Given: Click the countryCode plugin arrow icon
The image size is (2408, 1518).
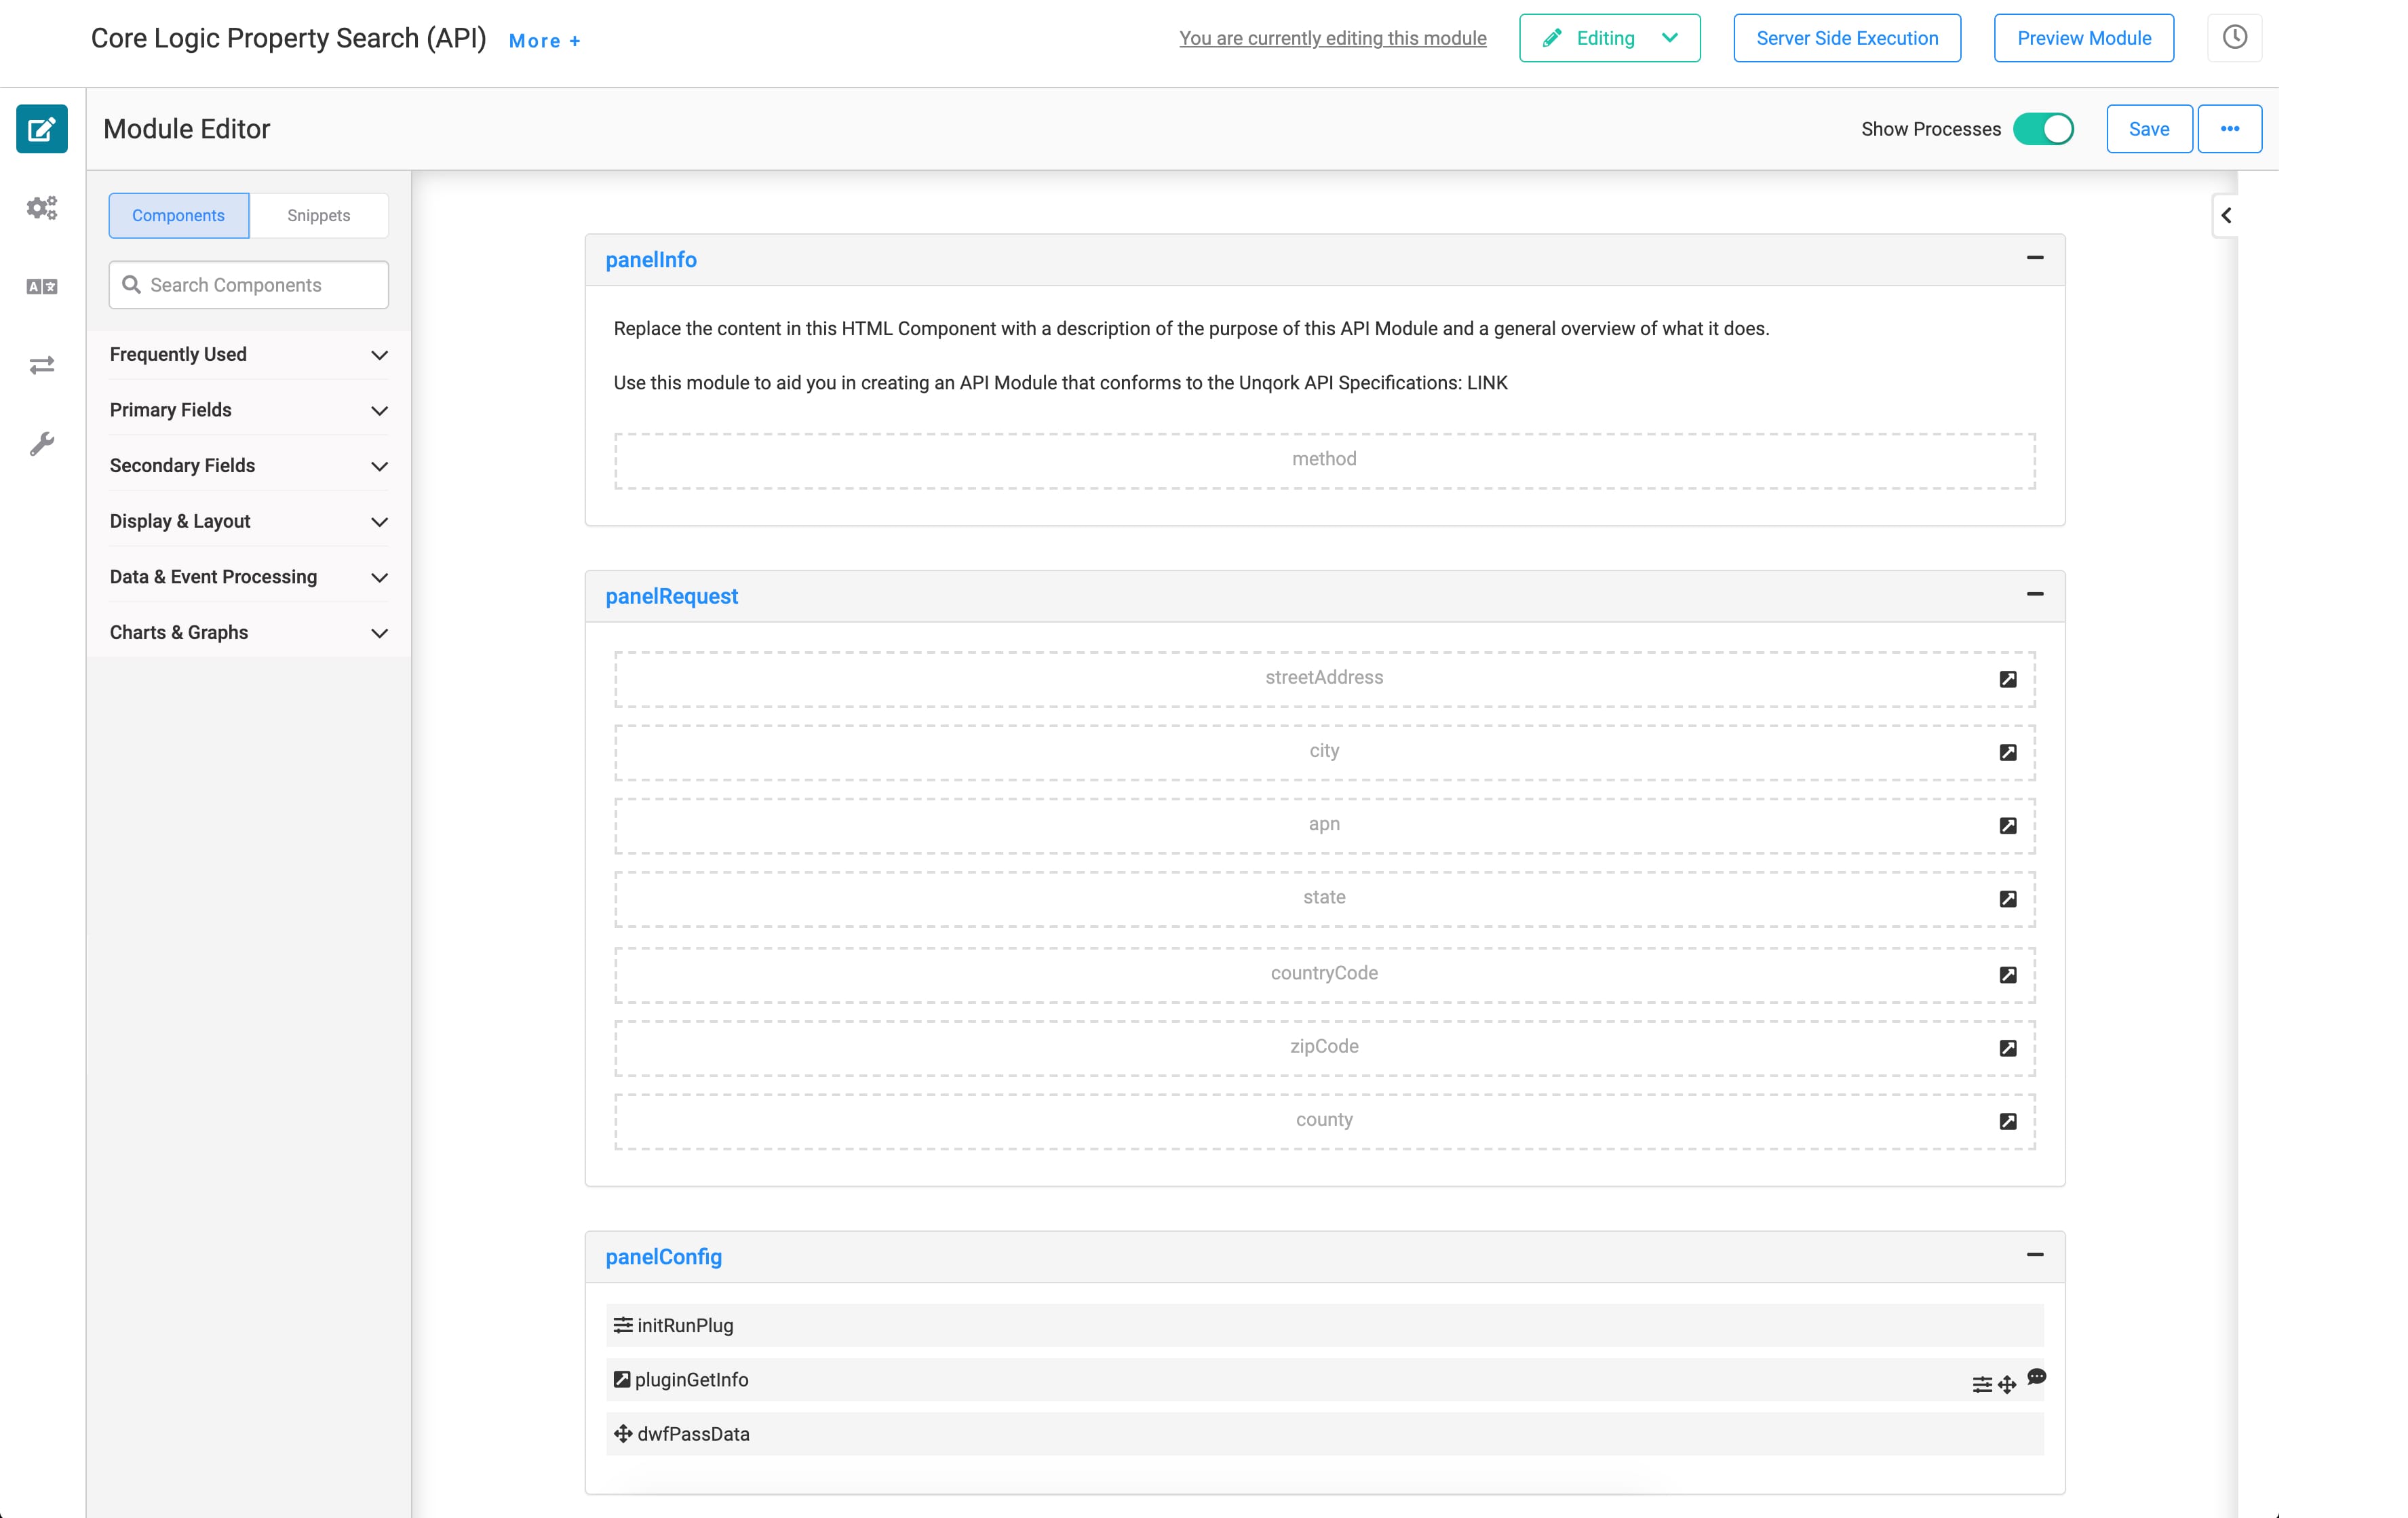Looking at the screenshot, I should click(x=2008, y=975).
